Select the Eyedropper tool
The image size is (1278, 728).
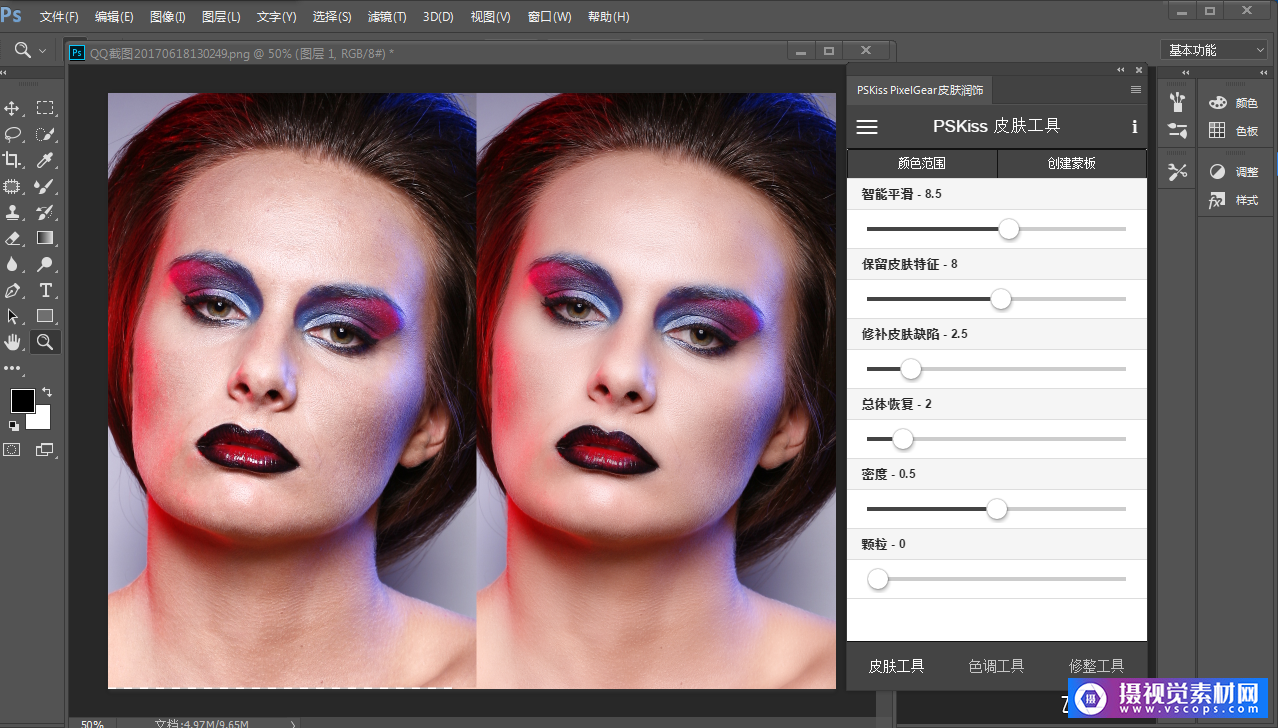[45, 160]
